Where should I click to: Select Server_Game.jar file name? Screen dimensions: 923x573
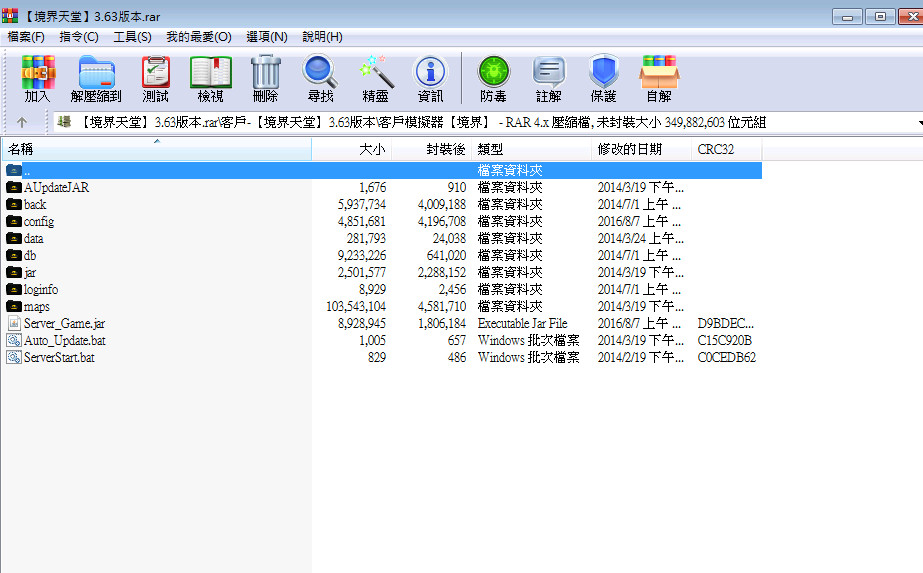(x=64, y=323)
